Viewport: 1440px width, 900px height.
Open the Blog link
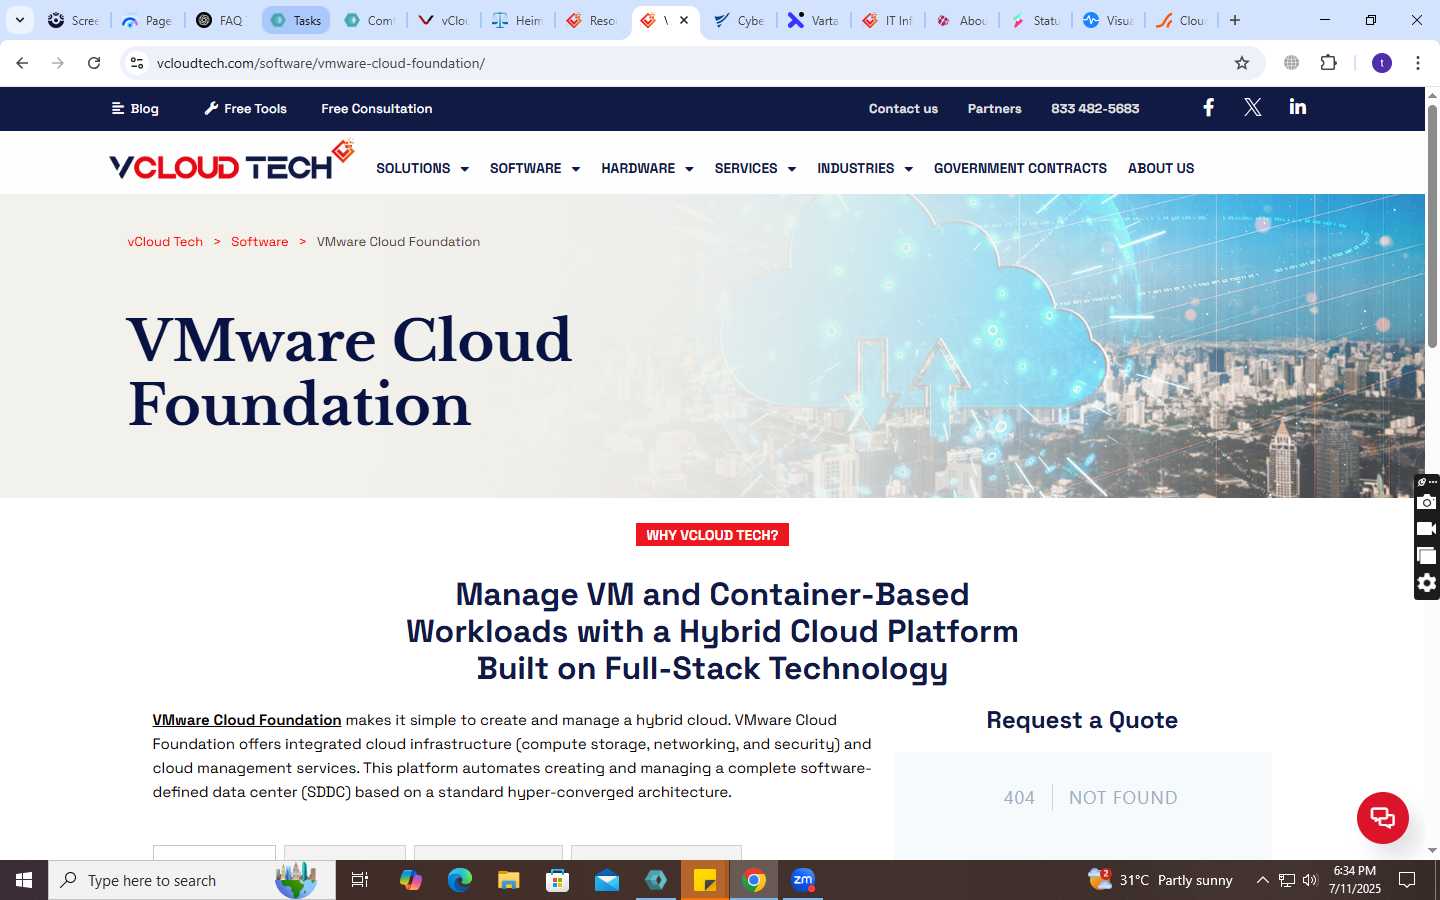(x=135, y=108)
